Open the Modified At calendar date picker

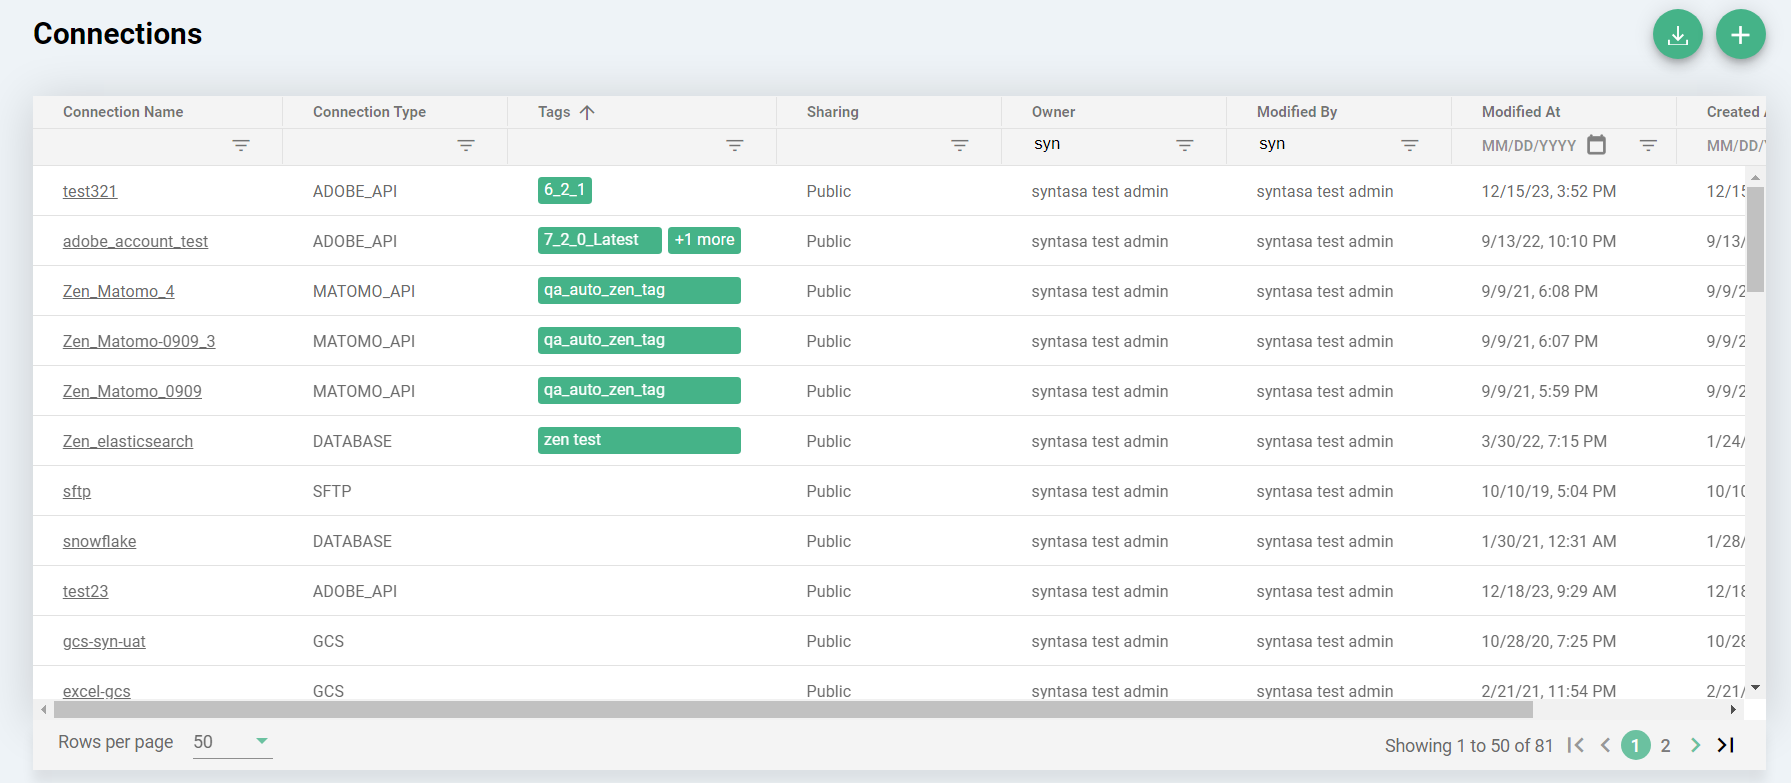(1597, 145)
